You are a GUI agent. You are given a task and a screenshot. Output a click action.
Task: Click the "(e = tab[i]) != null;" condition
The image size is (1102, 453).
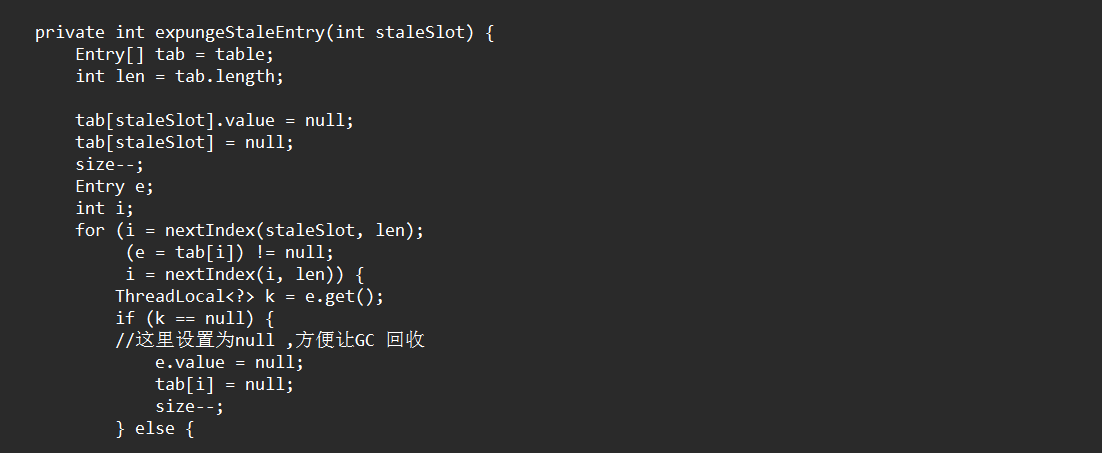coord(229,252)
